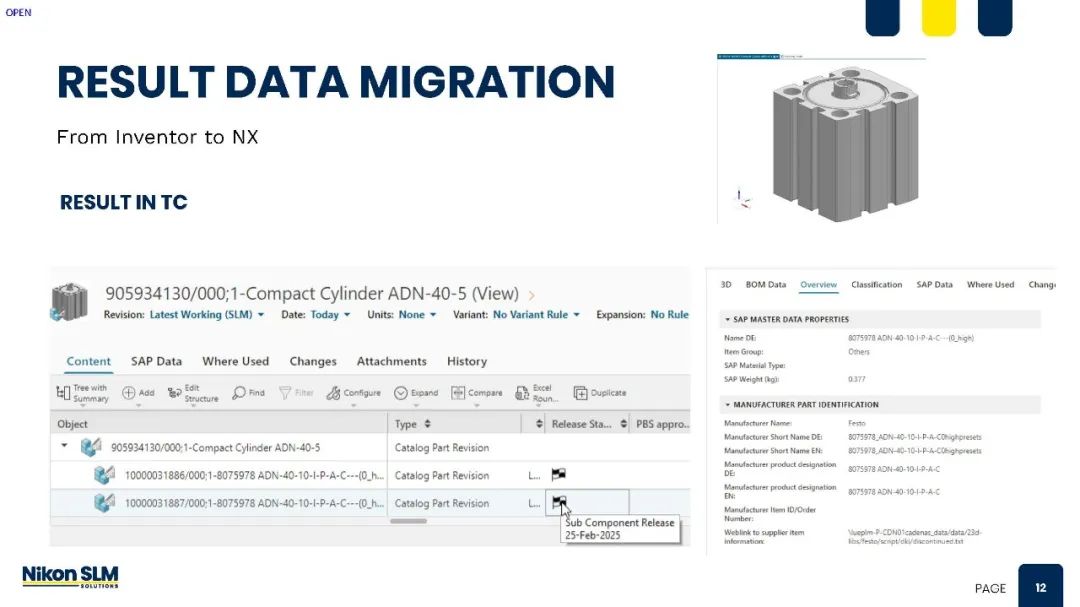
Task: Select the 905934130 Compact Cylinder ADN-40-5 row
Action: pos(370,447)
